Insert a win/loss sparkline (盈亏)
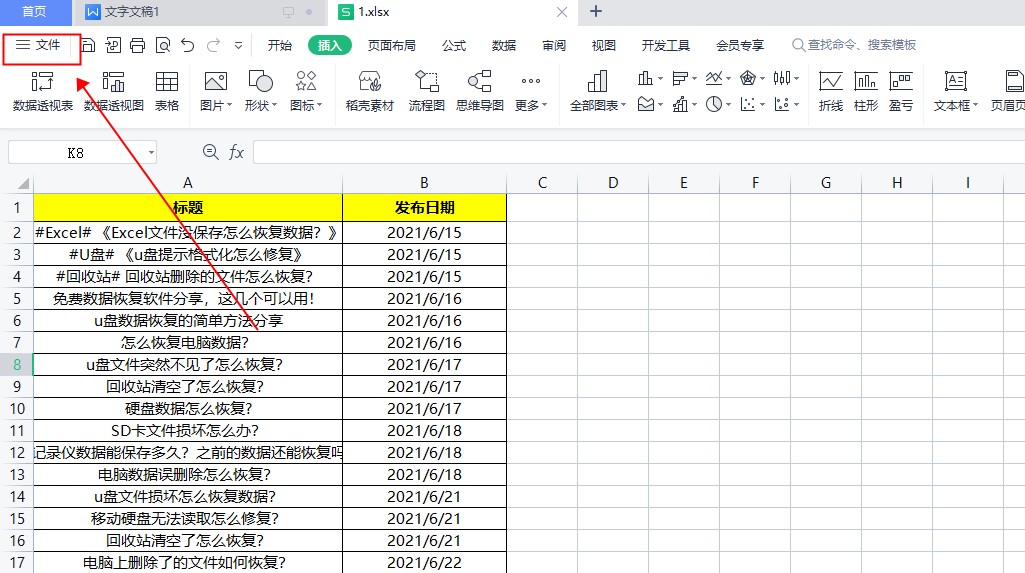 pos(900,82)
